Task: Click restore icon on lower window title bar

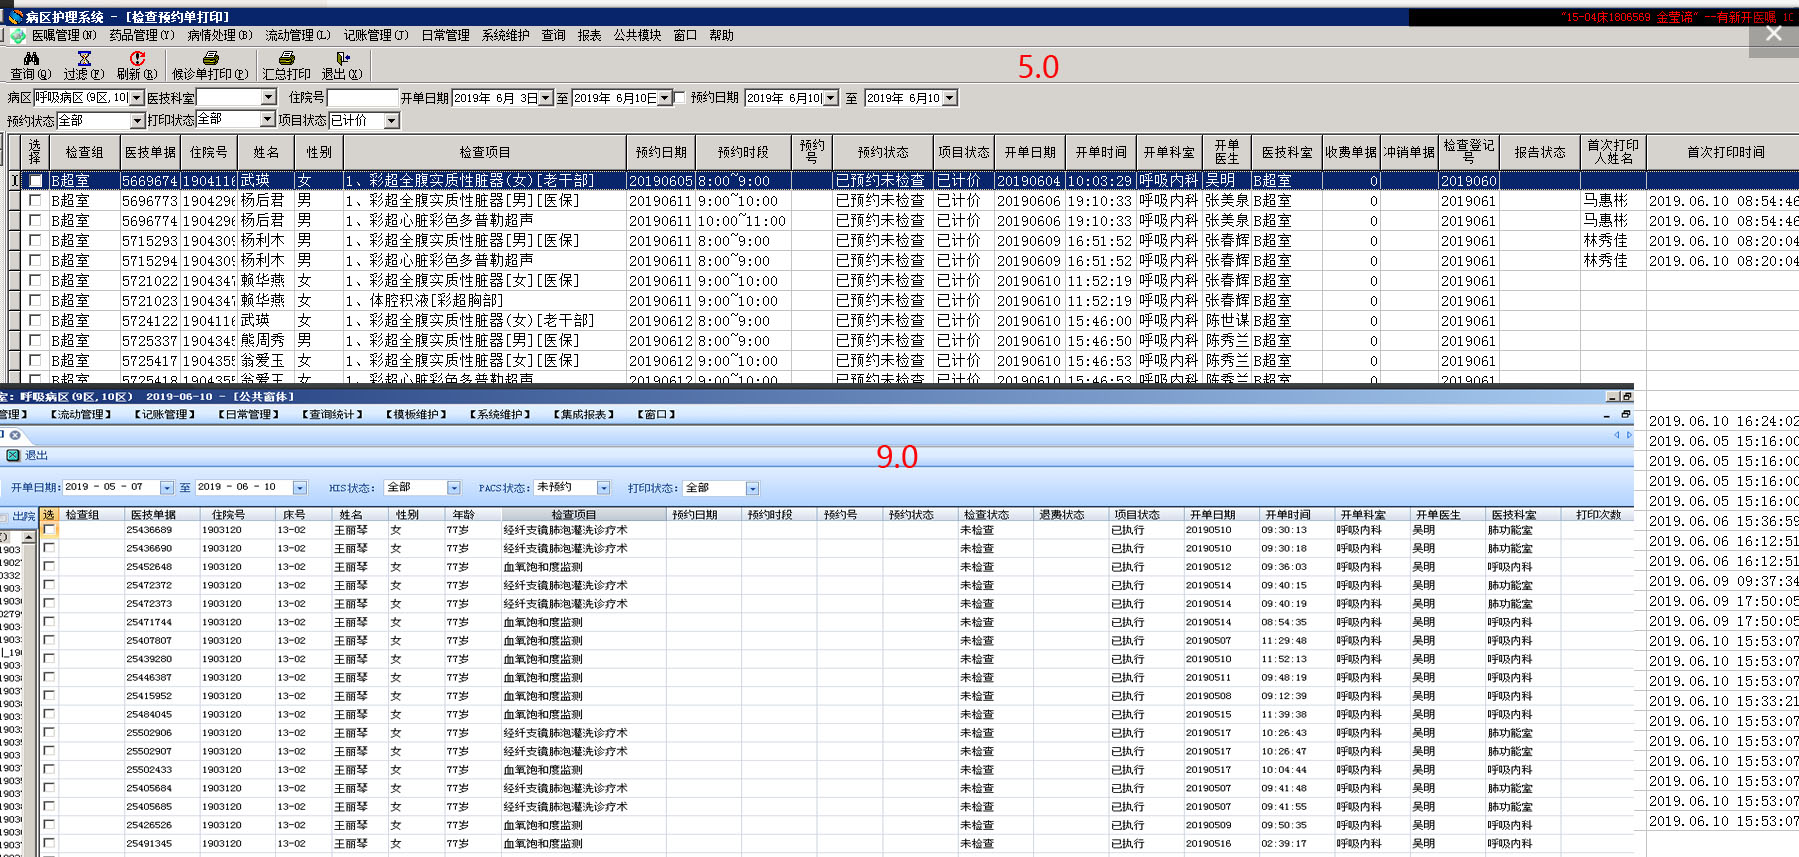Action: click(x=1626, y=397)
